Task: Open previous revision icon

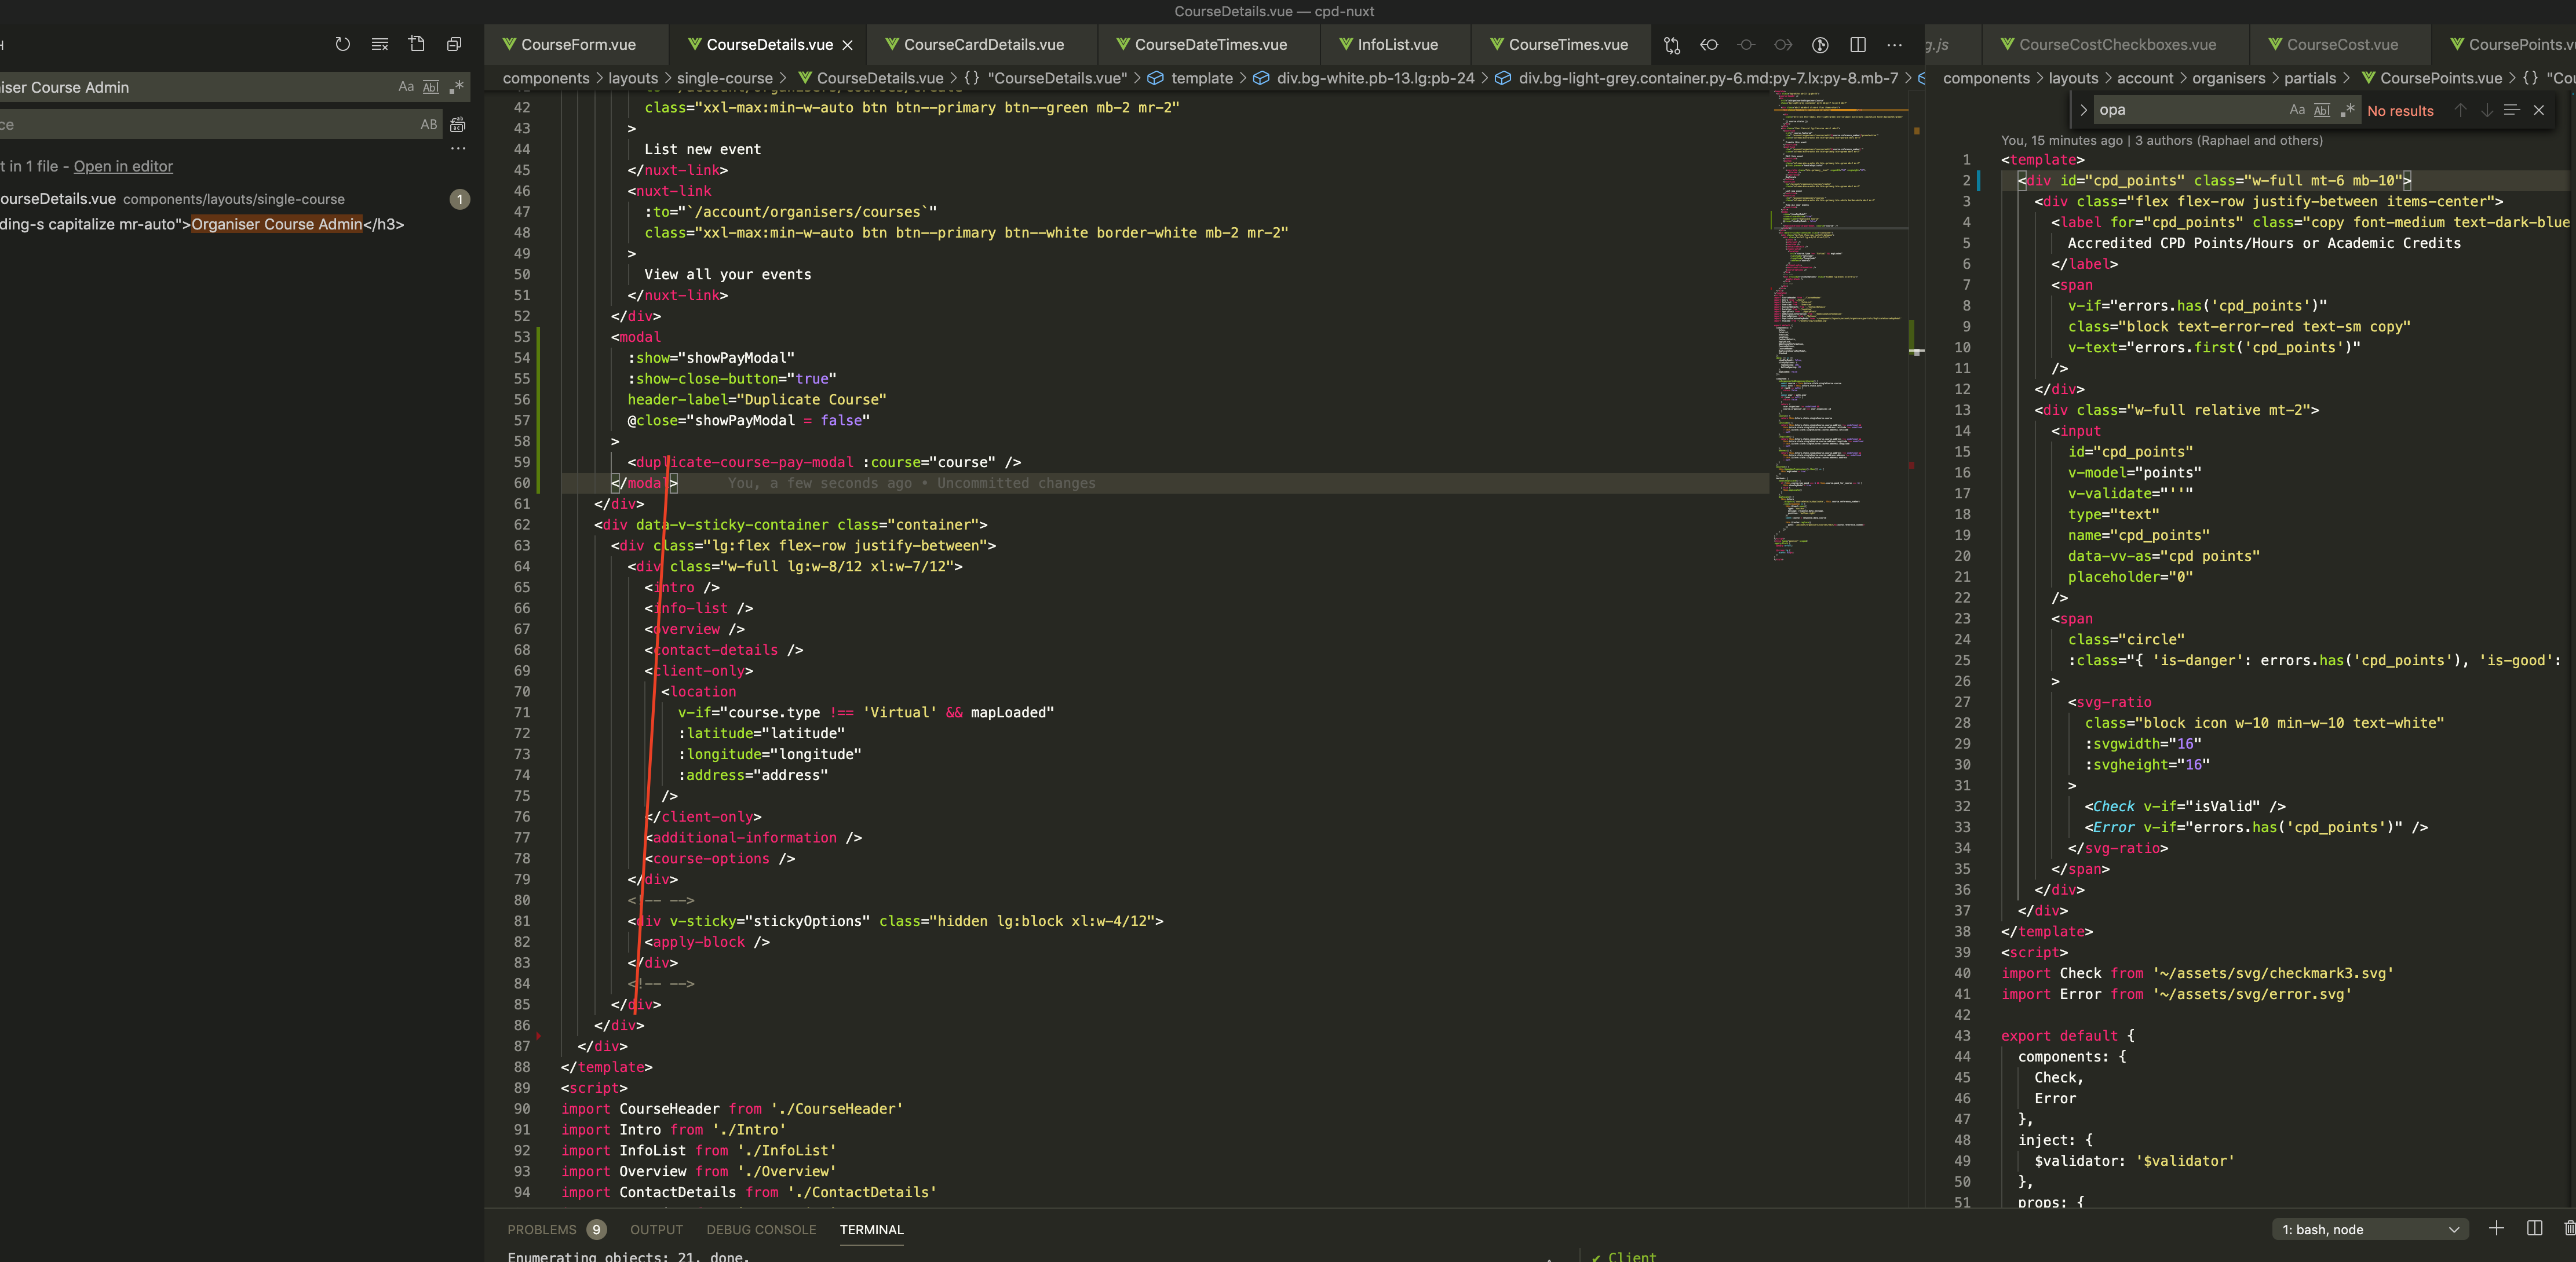Action: (1709, 44)
